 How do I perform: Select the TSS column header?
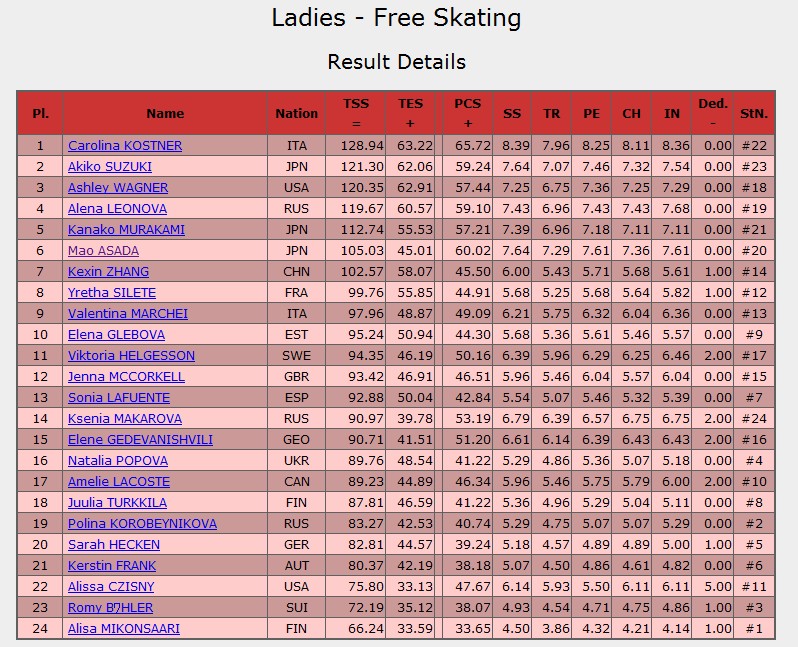[356, 113]
